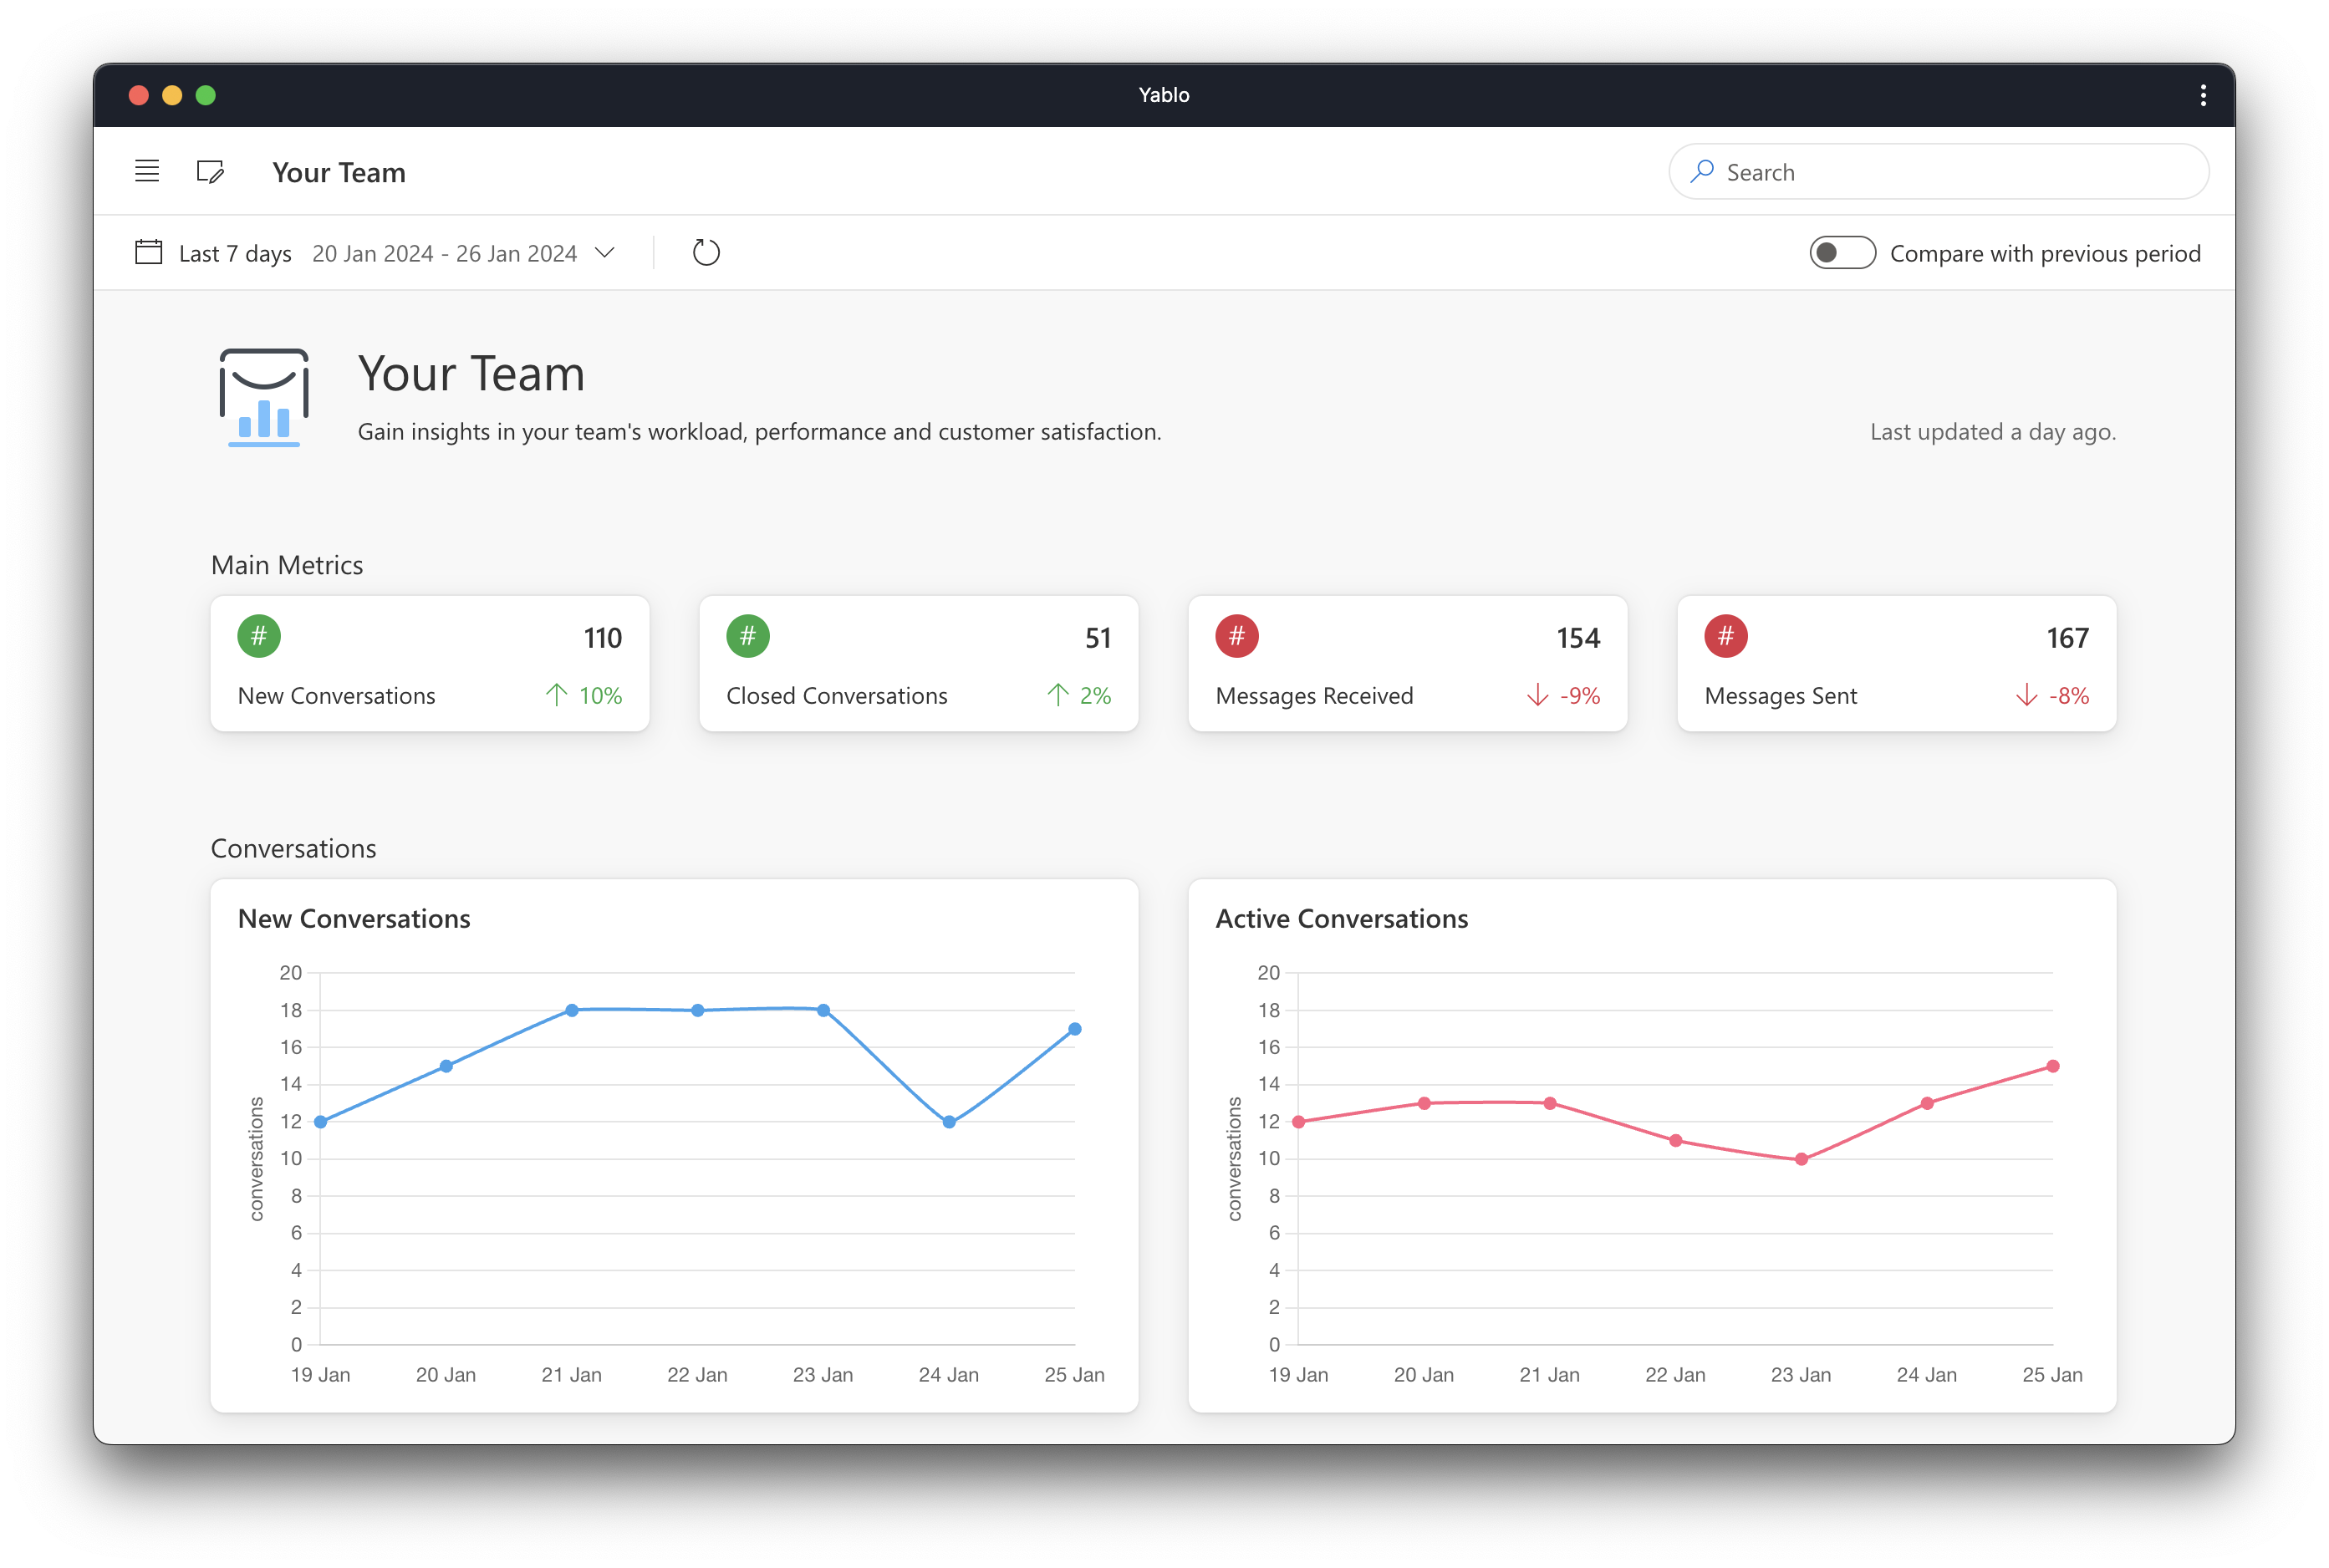Click the 24 Jan data point on blue line
Viewport: 2329px width, 1568px height.
(x=949, y=1122)
